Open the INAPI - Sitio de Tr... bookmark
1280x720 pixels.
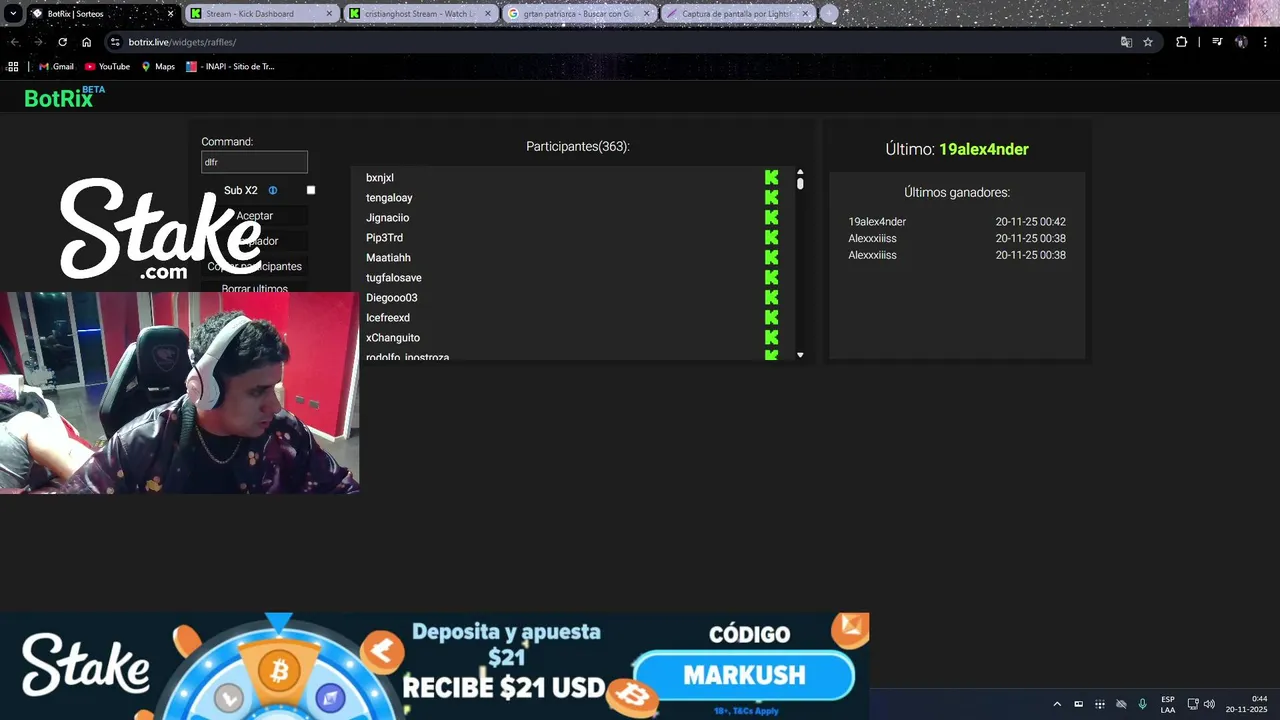(230, 66)
